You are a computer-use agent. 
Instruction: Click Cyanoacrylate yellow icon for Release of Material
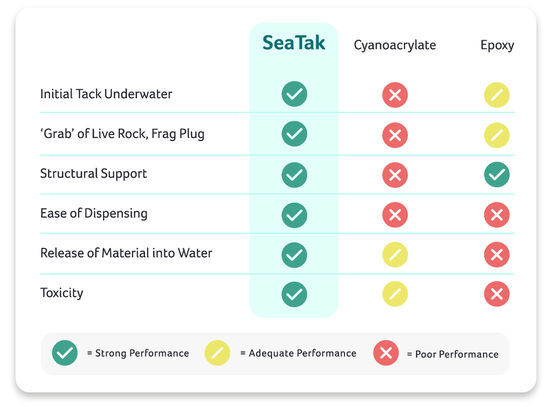coord(395,255)
